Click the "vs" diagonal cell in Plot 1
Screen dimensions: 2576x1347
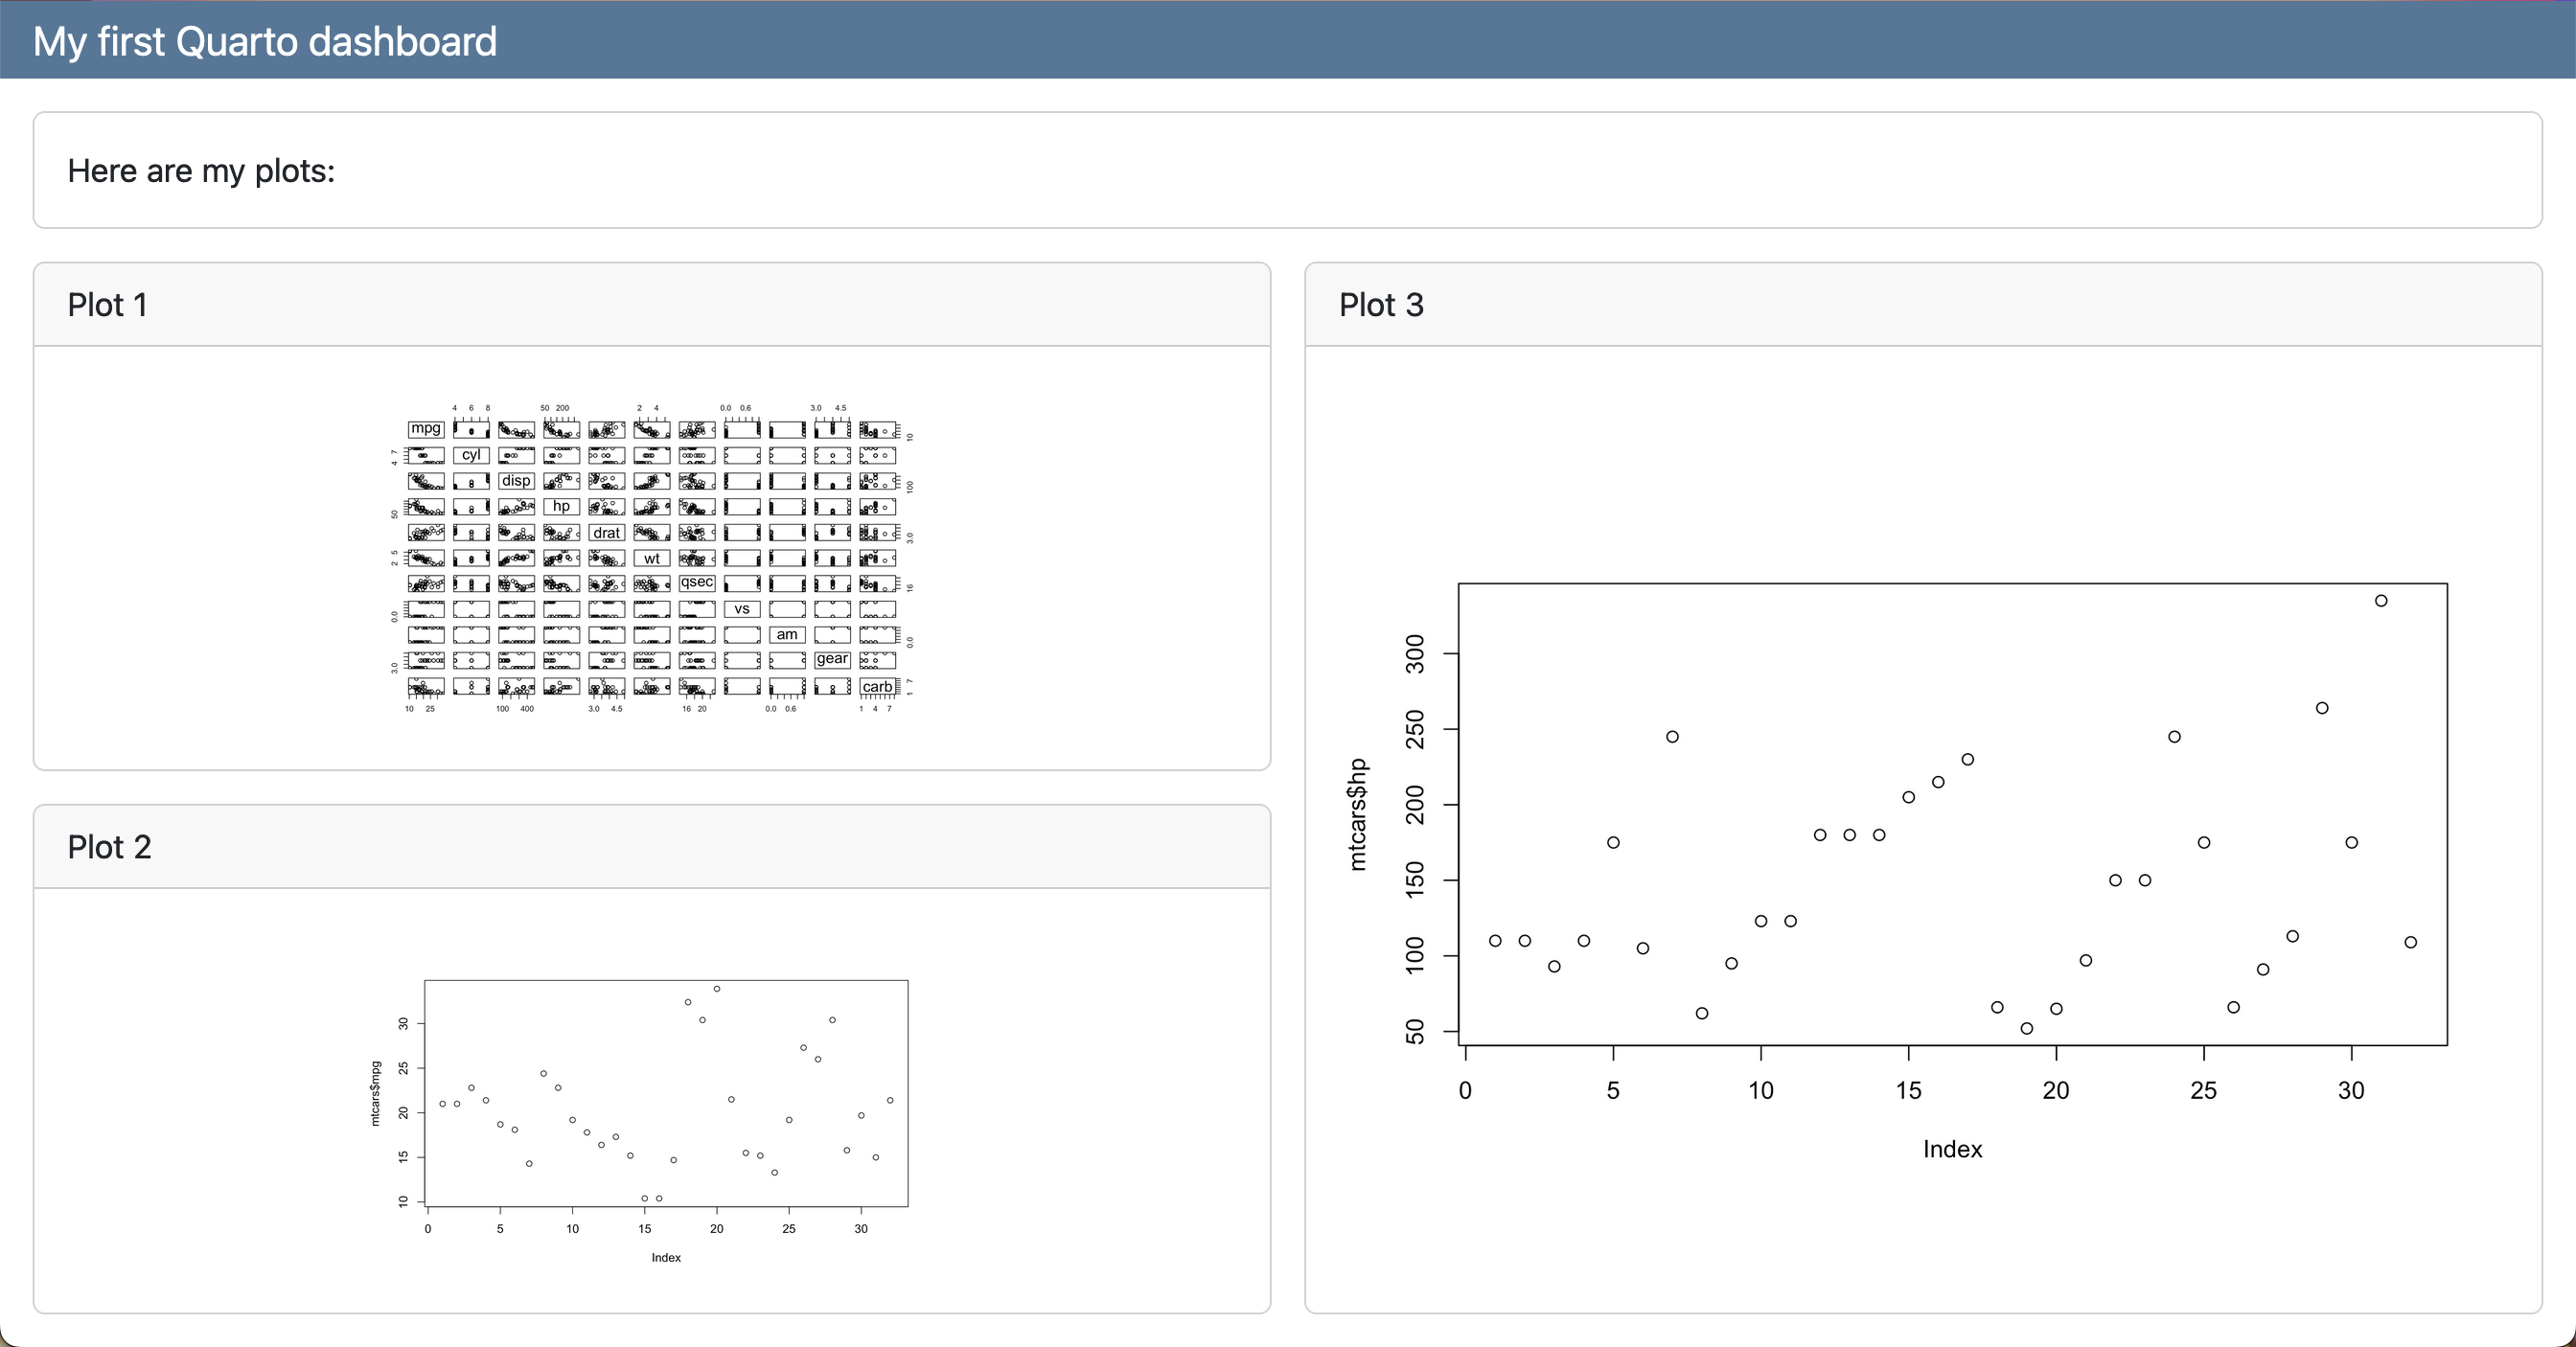[x=742, y=608]
